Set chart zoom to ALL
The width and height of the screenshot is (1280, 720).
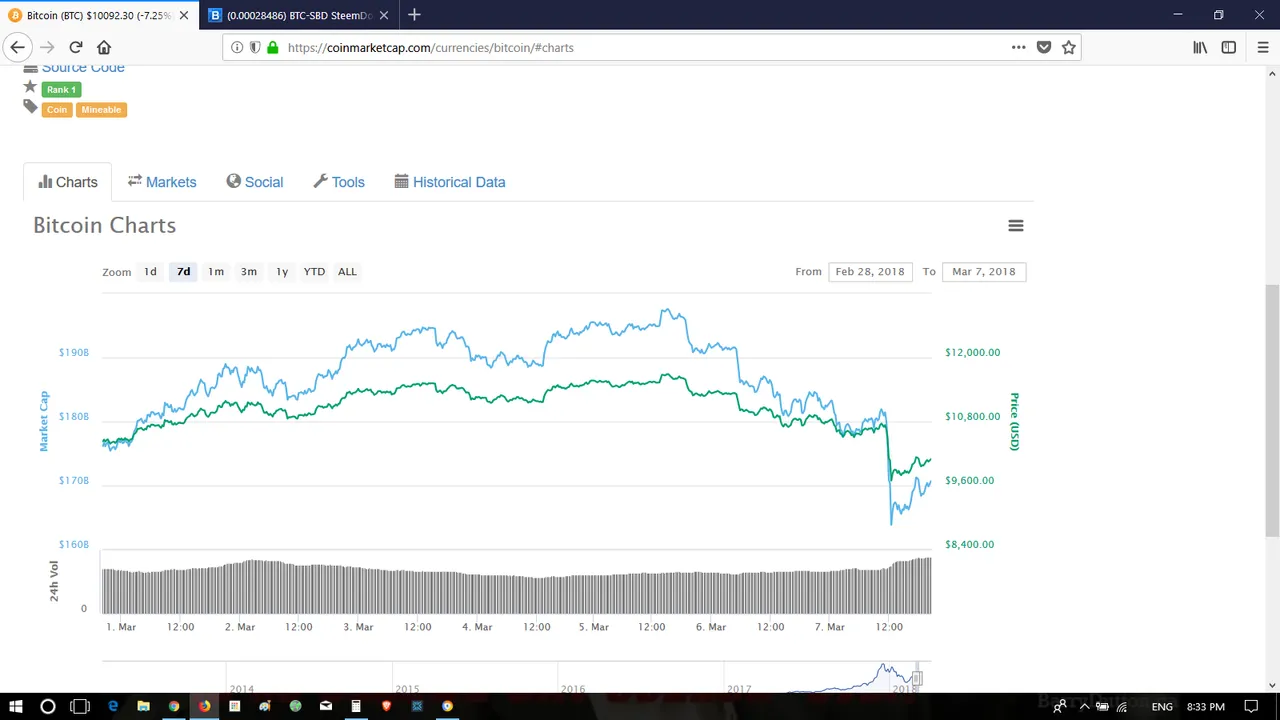[347, 271]
